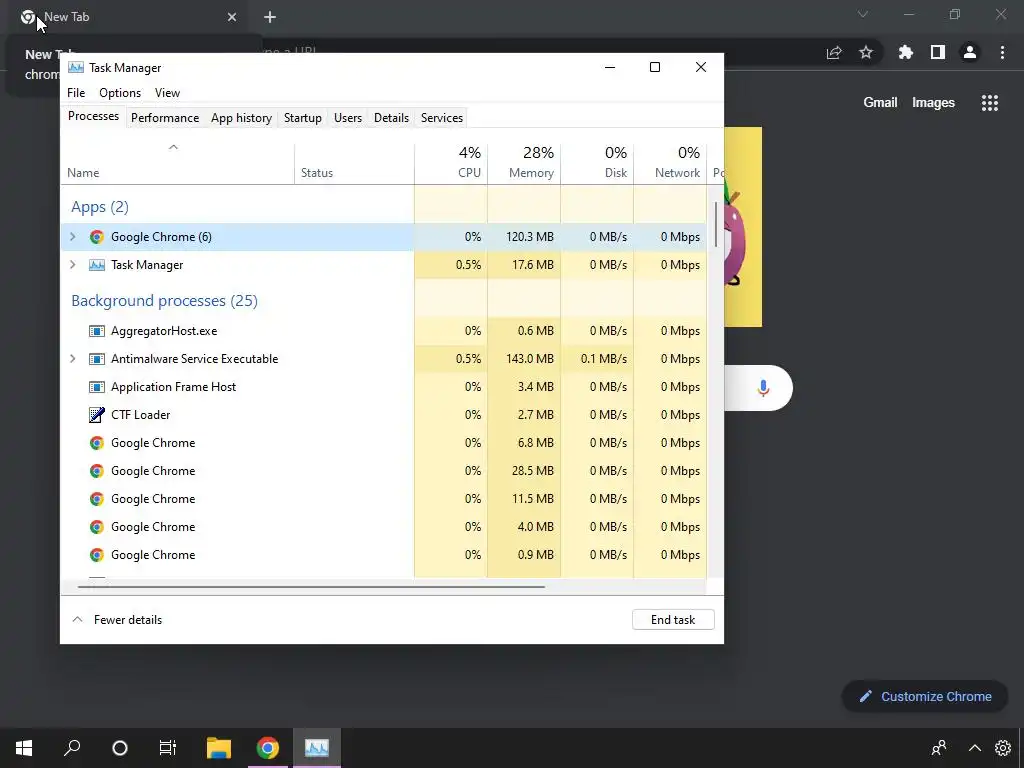Click the Application Frame Host icon
The height and width of the screenshot is (768, 1024).
[x=97, y=387]
